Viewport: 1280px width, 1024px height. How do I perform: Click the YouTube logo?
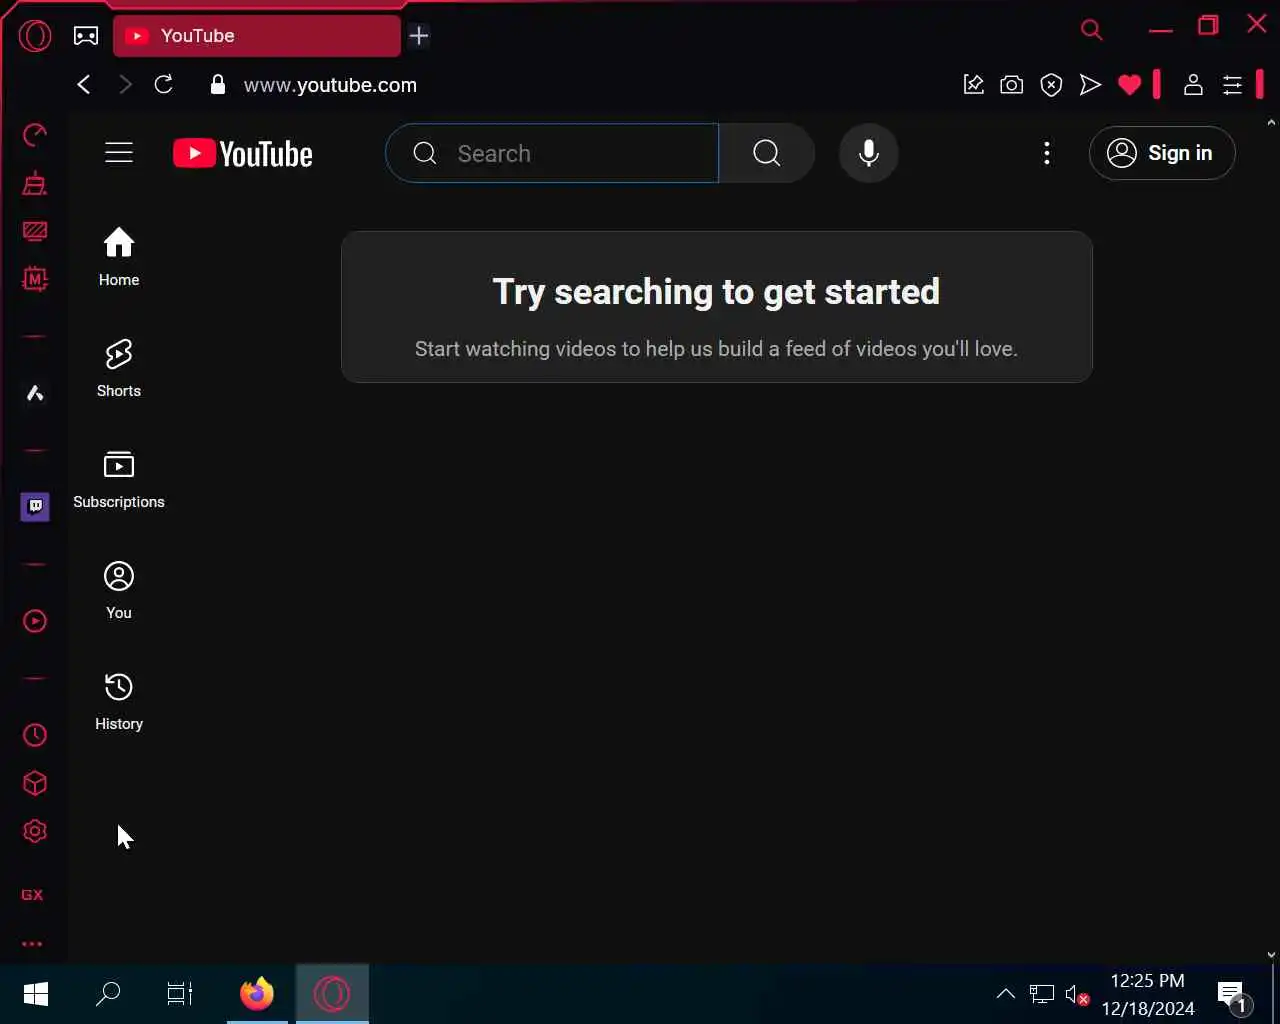[x=243, y=153]
